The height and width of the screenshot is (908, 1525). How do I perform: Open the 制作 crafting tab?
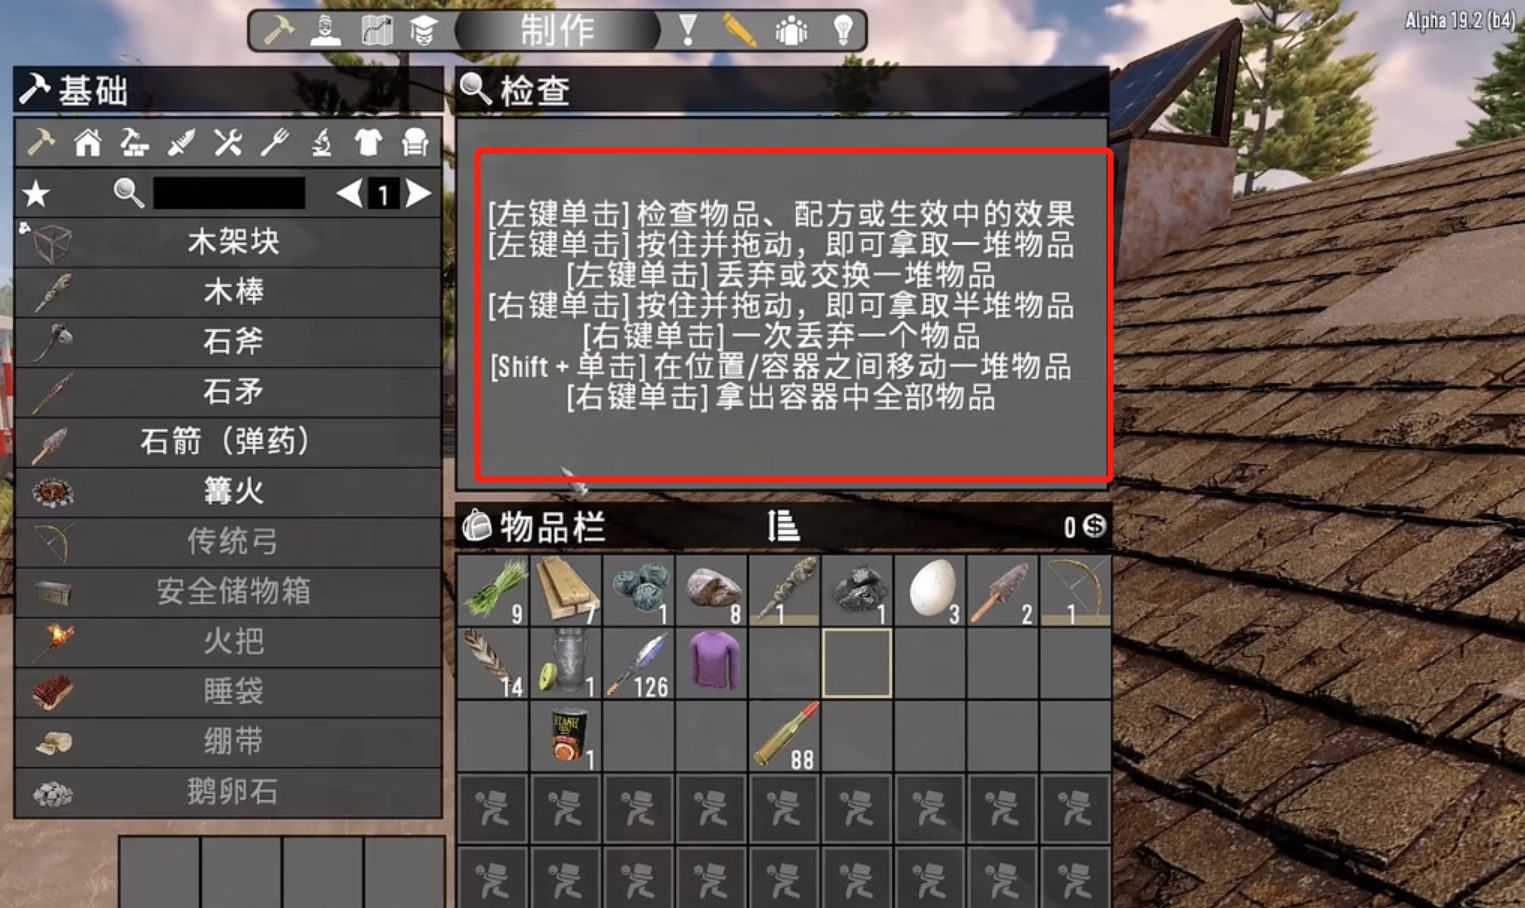pyautogui.click(x=557, y=31)
